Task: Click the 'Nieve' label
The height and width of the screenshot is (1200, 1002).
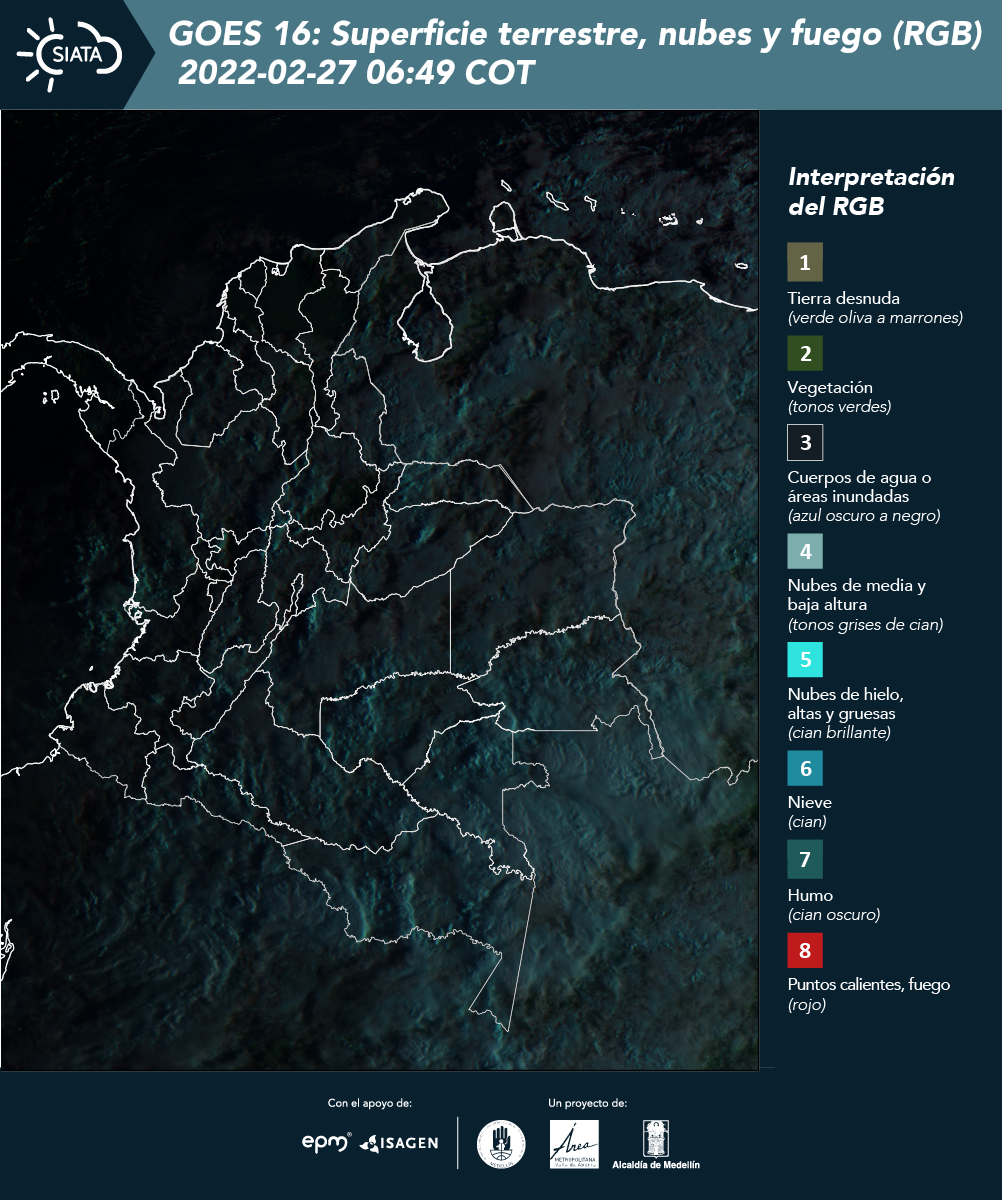Action: [810, 802]
